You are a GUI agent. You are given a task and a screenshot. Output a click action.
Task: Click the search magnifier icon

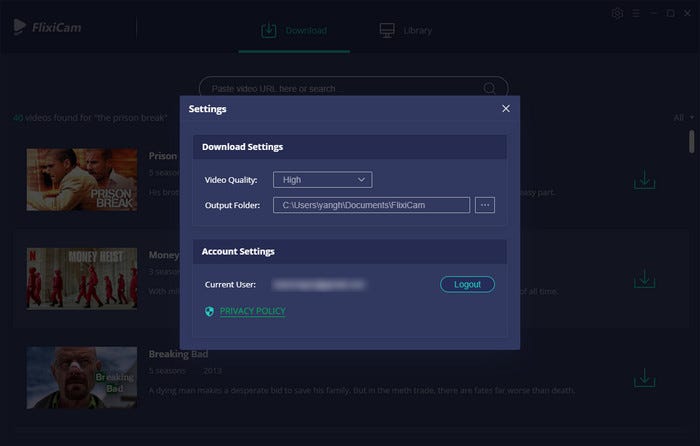point(489,88)
